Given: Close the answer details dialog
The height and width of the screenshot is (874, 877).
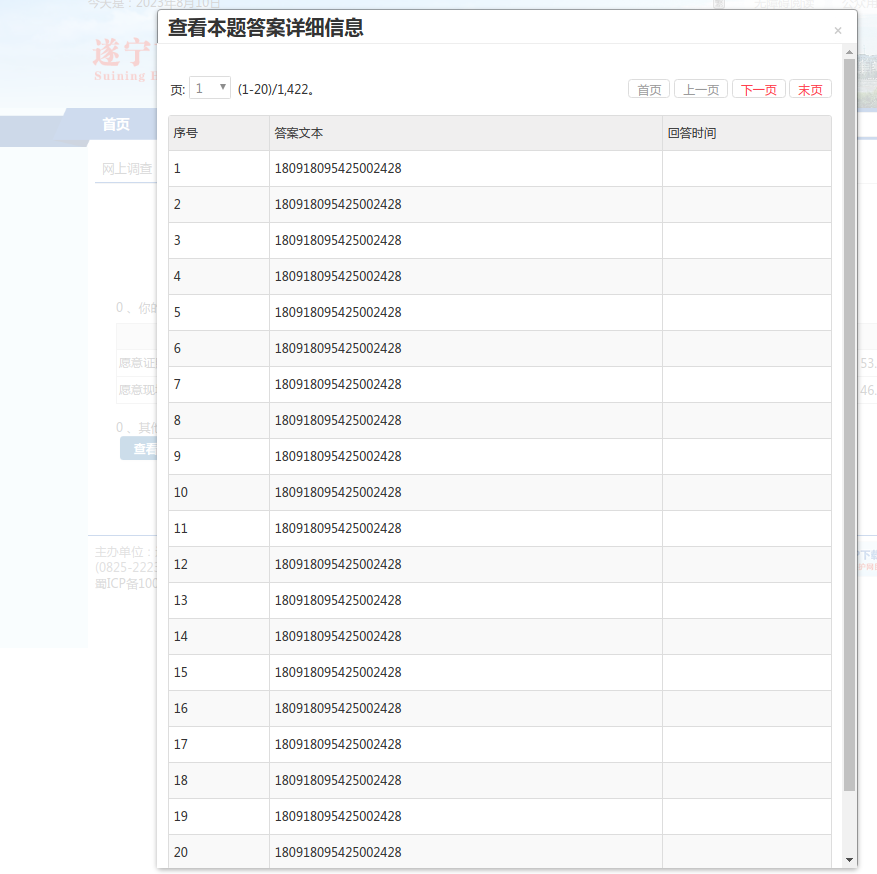Looking at the screenshot, I should [x=838, y=31].
